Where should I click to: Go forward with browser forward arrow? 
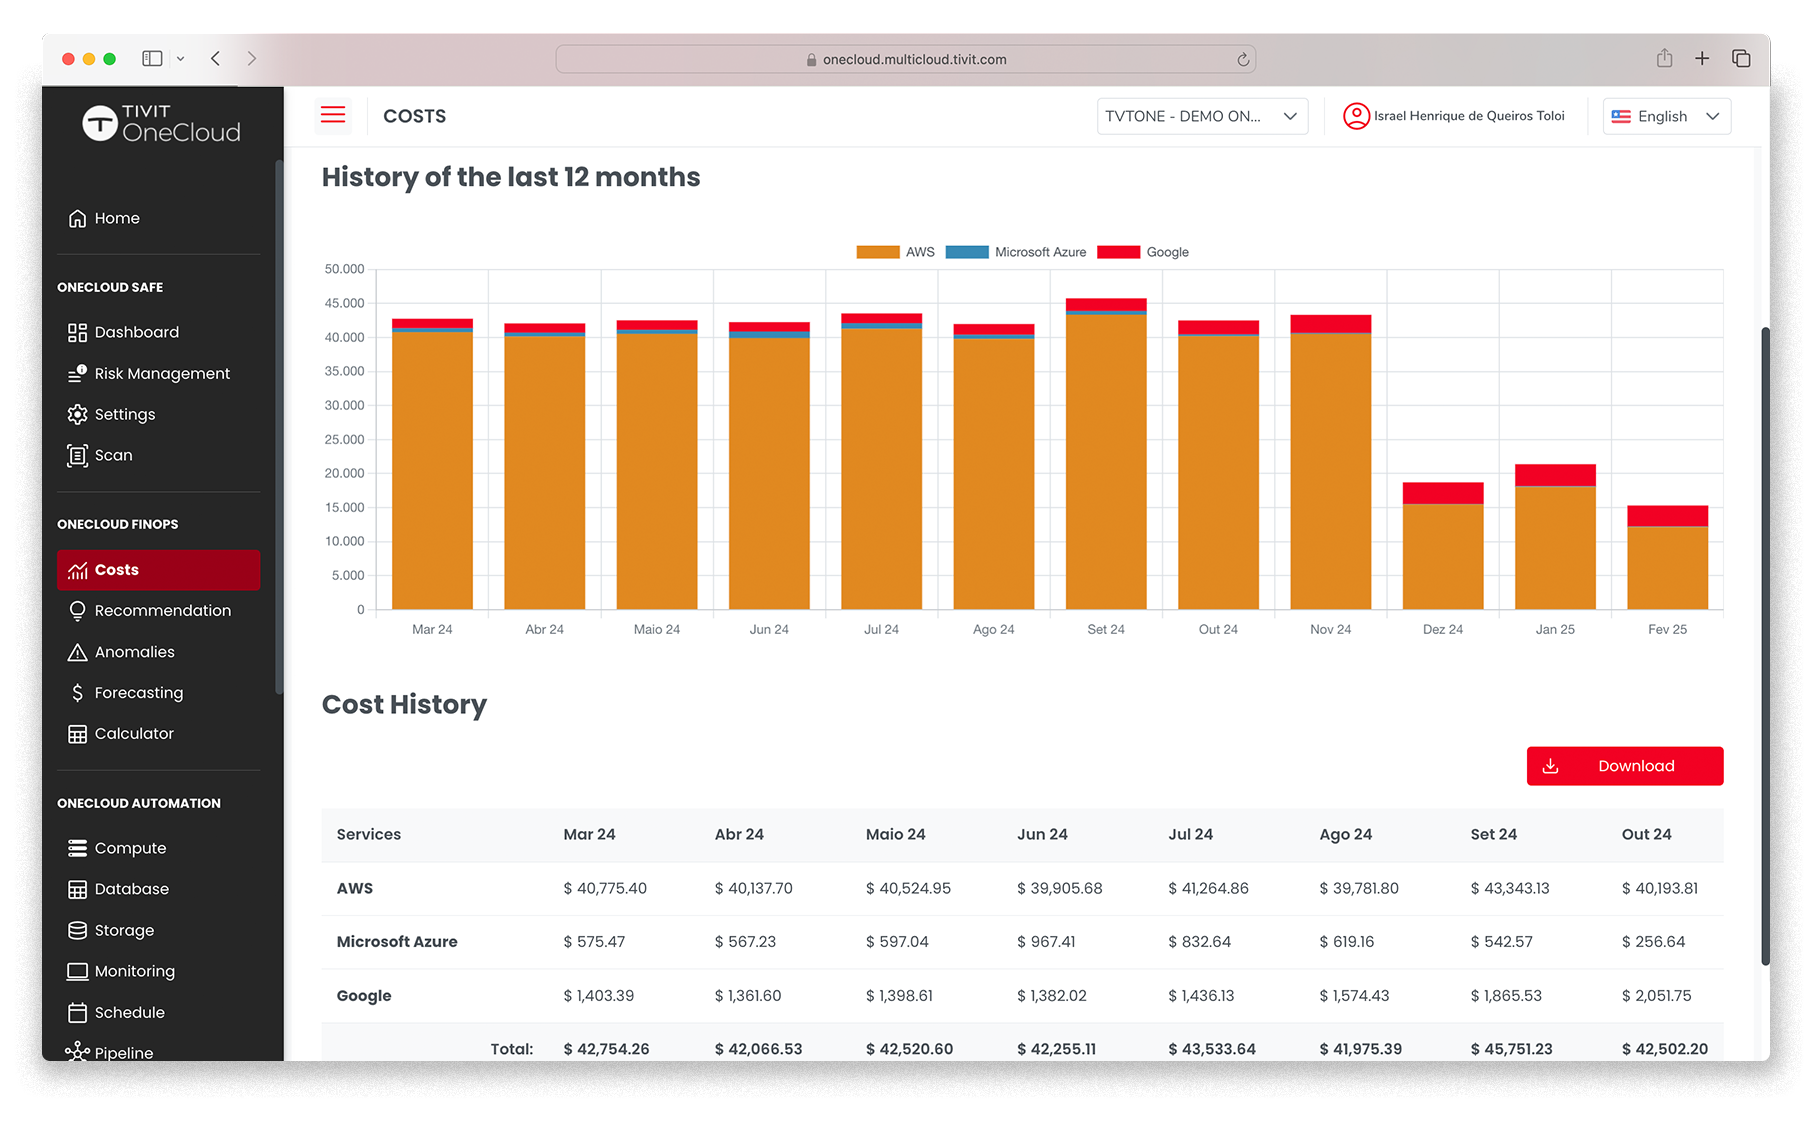coord(251,58)
